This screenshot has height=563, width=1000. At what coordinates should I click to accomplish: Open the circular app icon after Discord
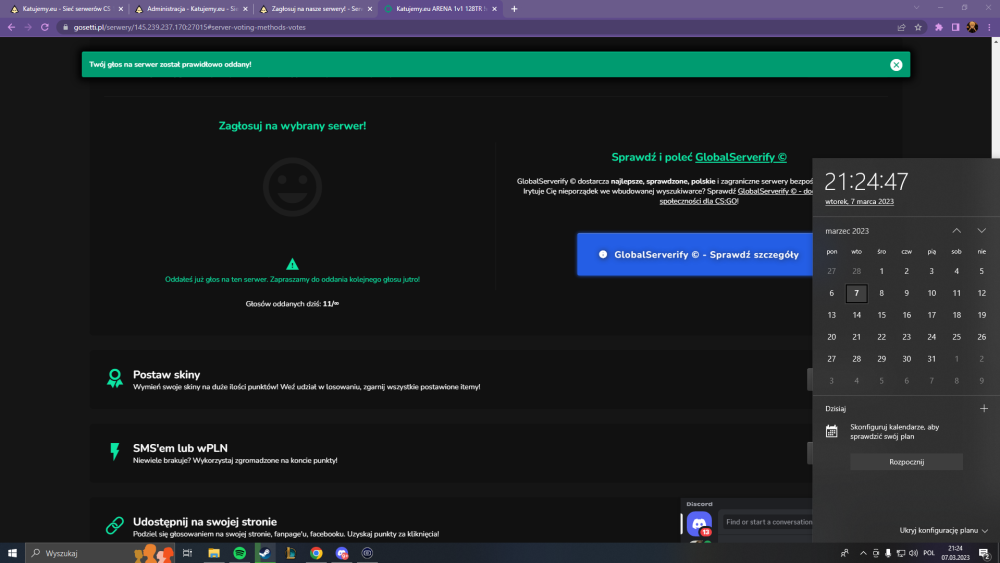click(367, 553)
